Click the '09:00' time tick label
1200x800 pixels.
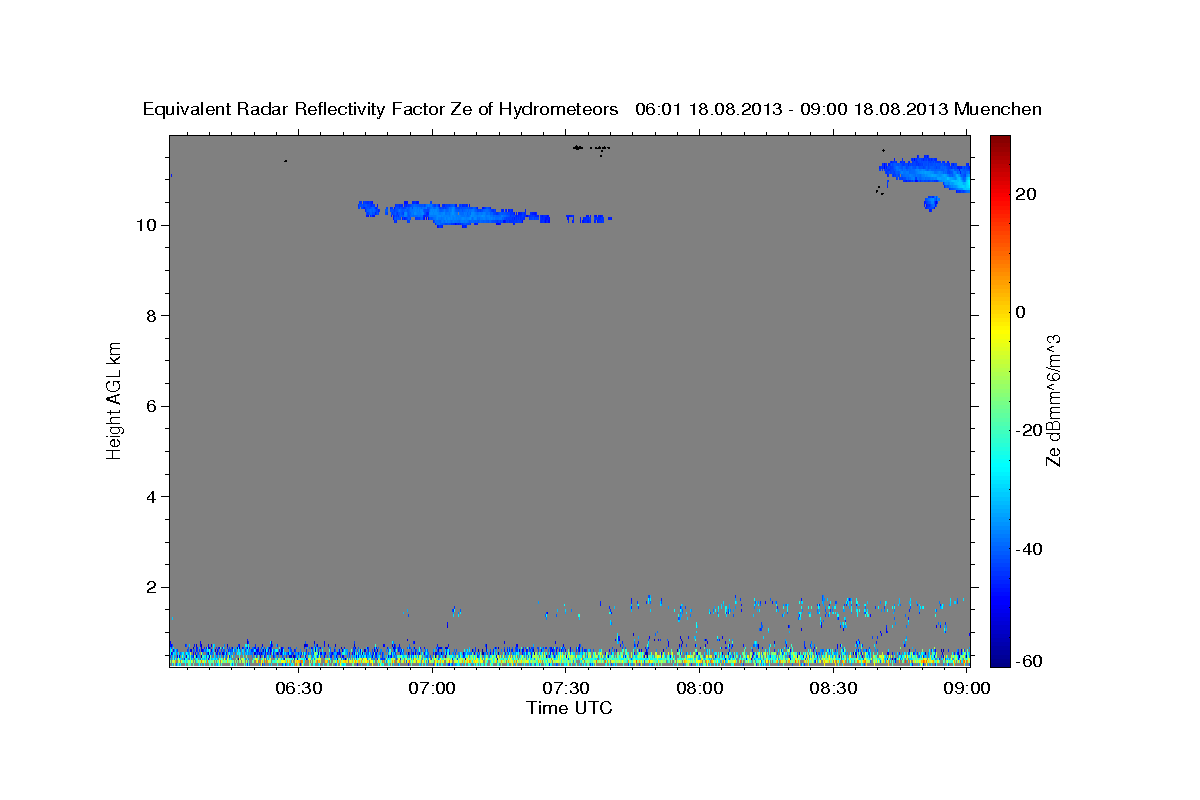tap(966, 688)
